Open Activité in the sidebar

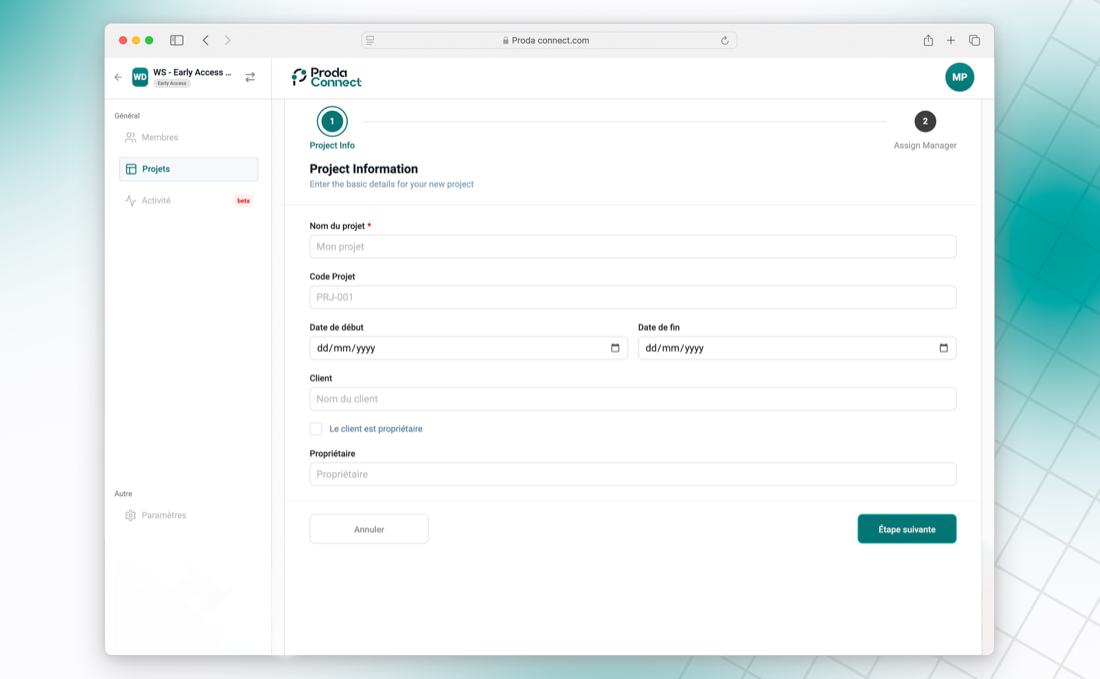click(188, 201)
